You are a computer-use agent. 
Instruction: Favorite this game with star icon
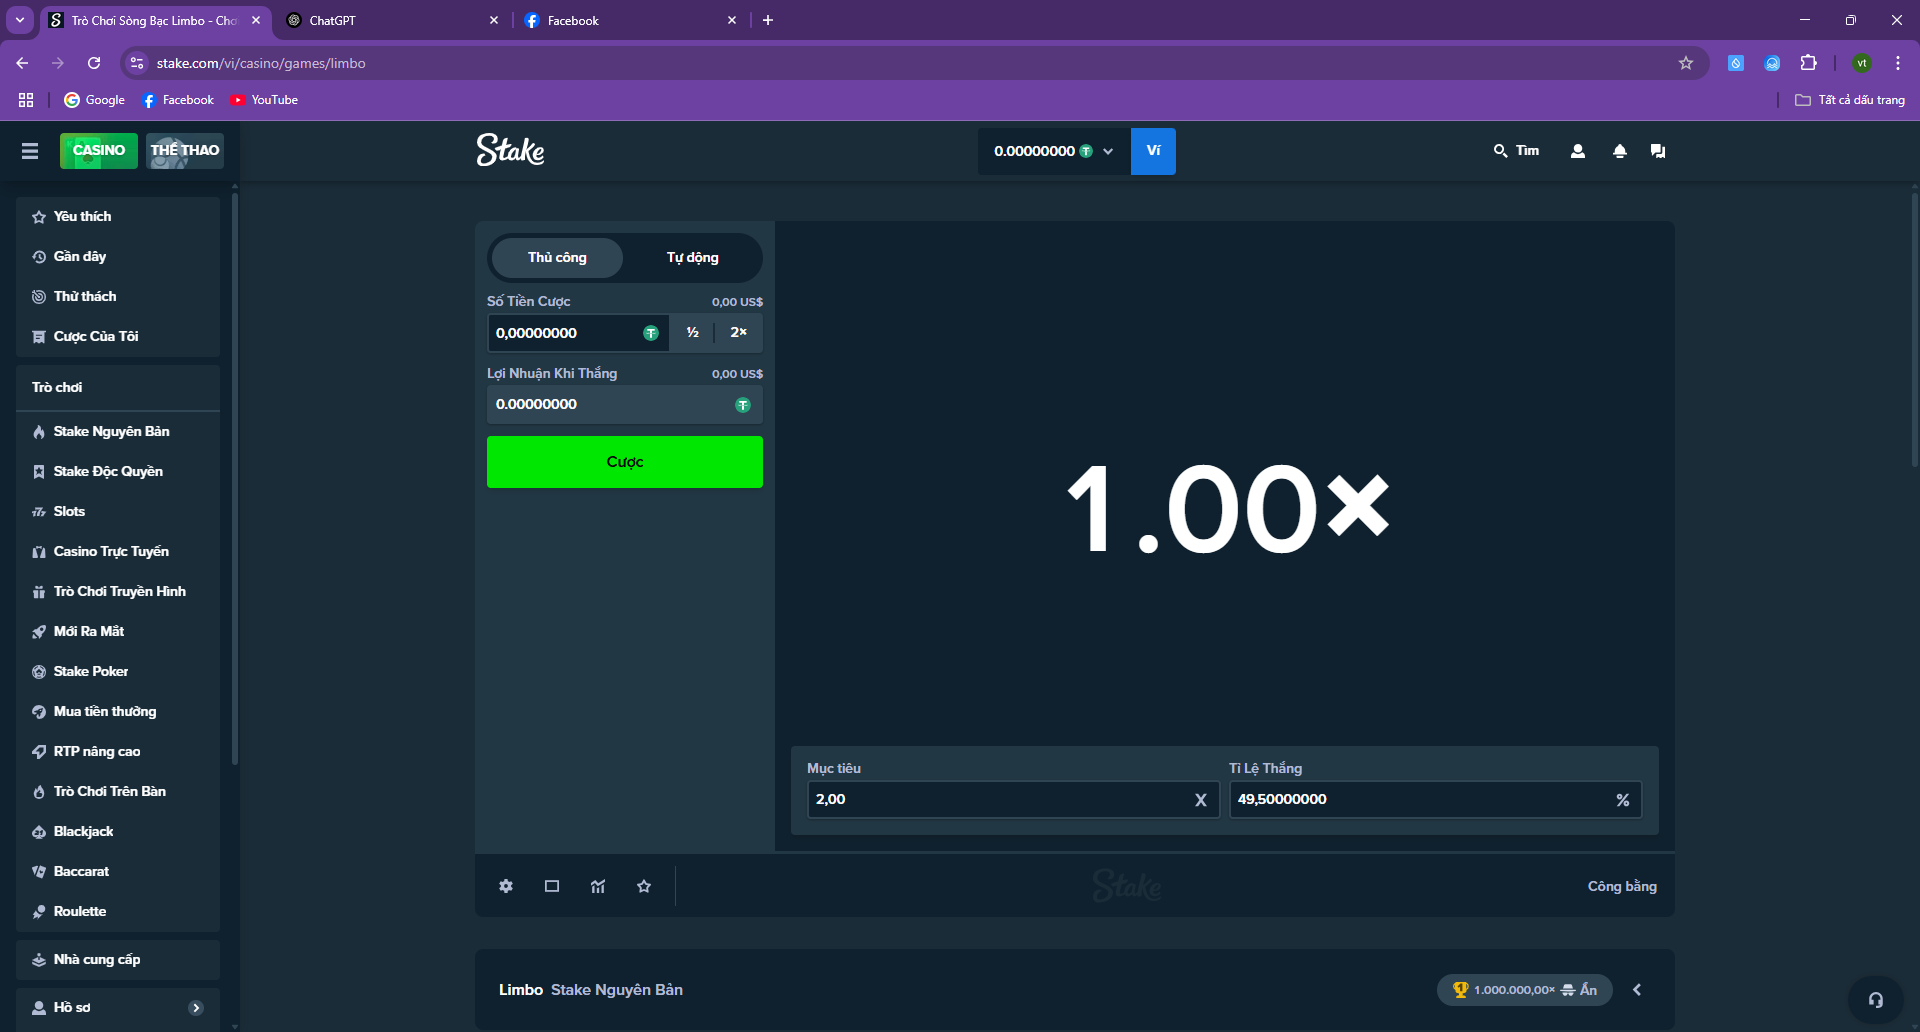point(644,886)
